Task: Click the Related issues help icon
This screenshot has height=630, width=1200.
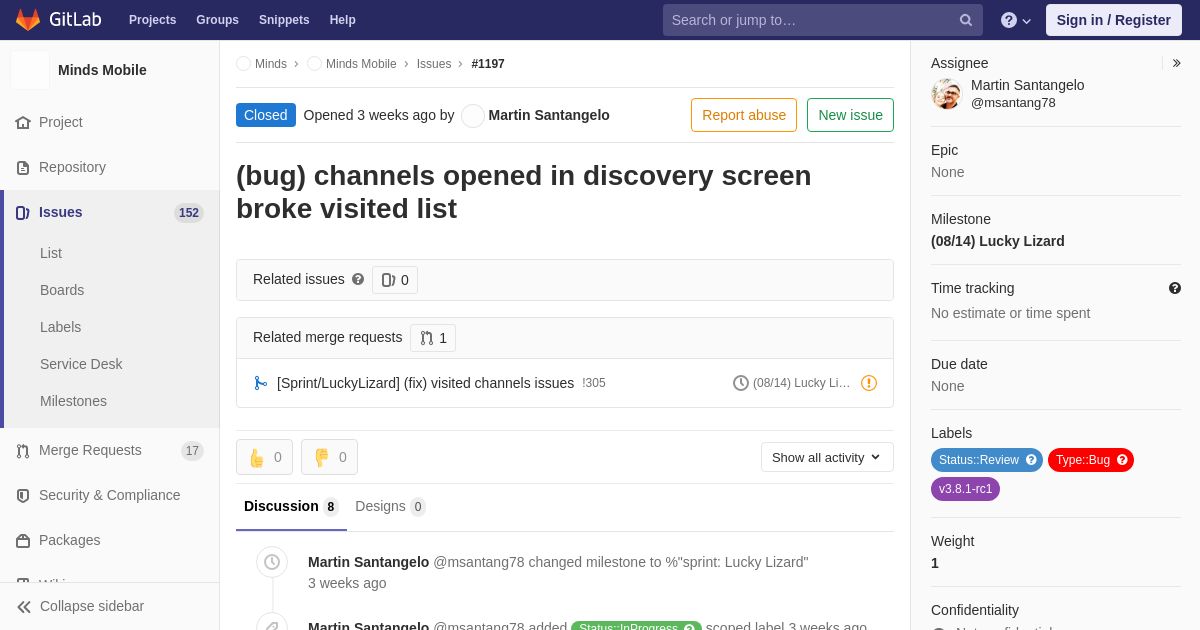Action: (358, 279)
